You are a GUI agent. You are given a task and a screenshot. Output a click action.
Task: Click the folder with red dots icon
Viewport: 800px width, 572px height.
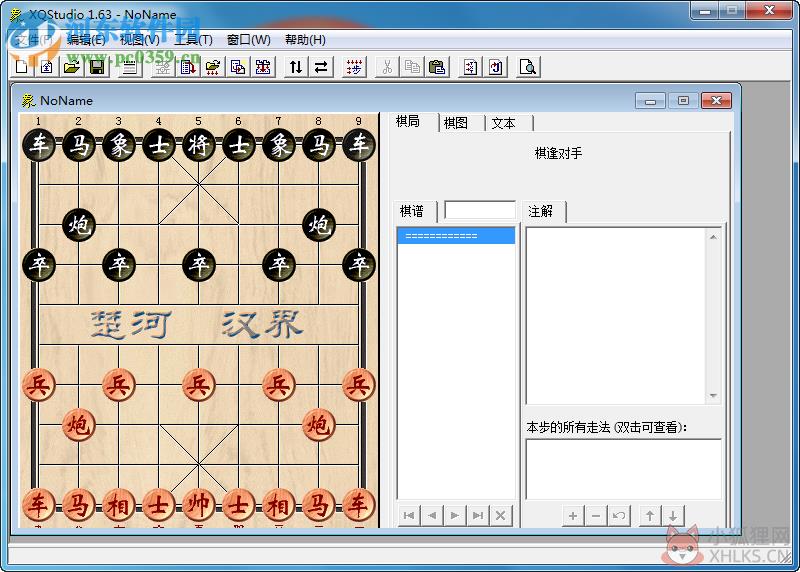pos(213,67)
